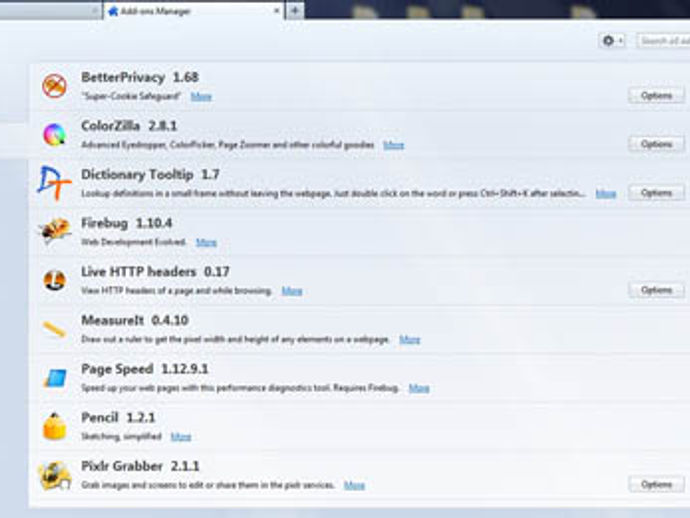Click the Web Development Evolved description
This screenshot has height=518, width=690.
click(133, 242)
